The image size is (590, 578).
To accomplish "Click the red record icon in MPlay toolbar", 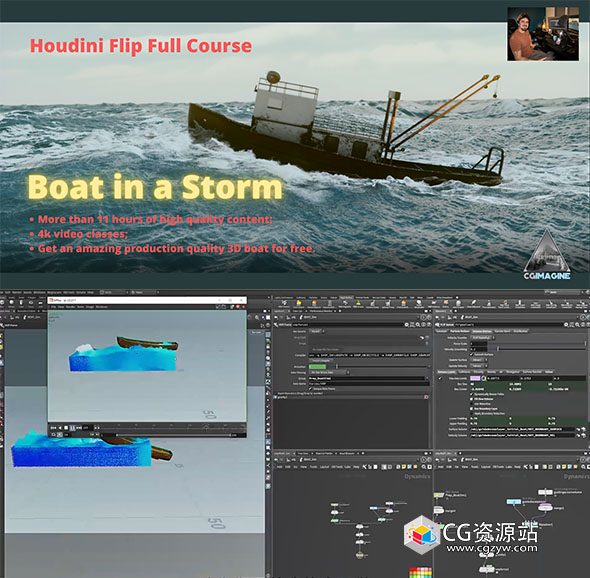I will (238, 307).
